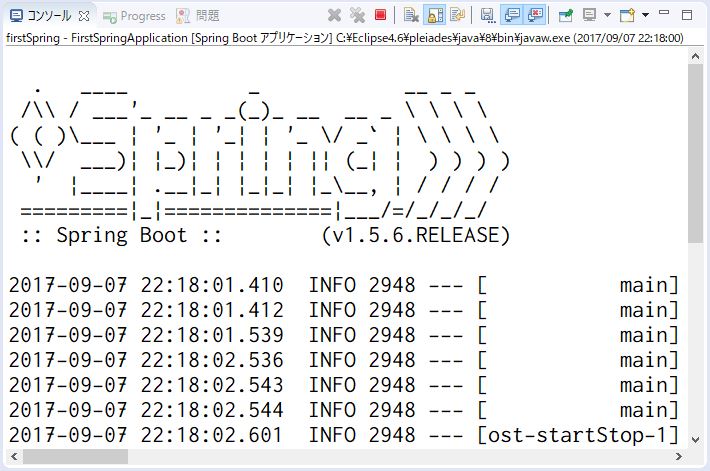Toggle show console on standard error change

coord(535,15)
